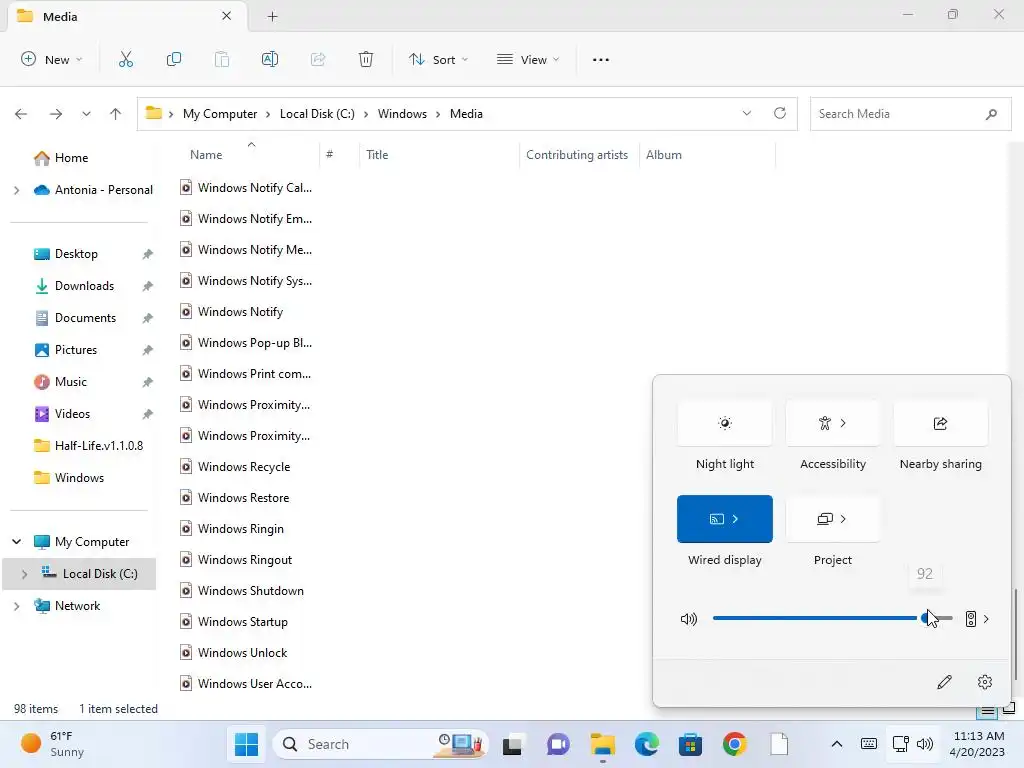Open the New dropdown menu
1024x768 pixels.
tap(52, 59)
